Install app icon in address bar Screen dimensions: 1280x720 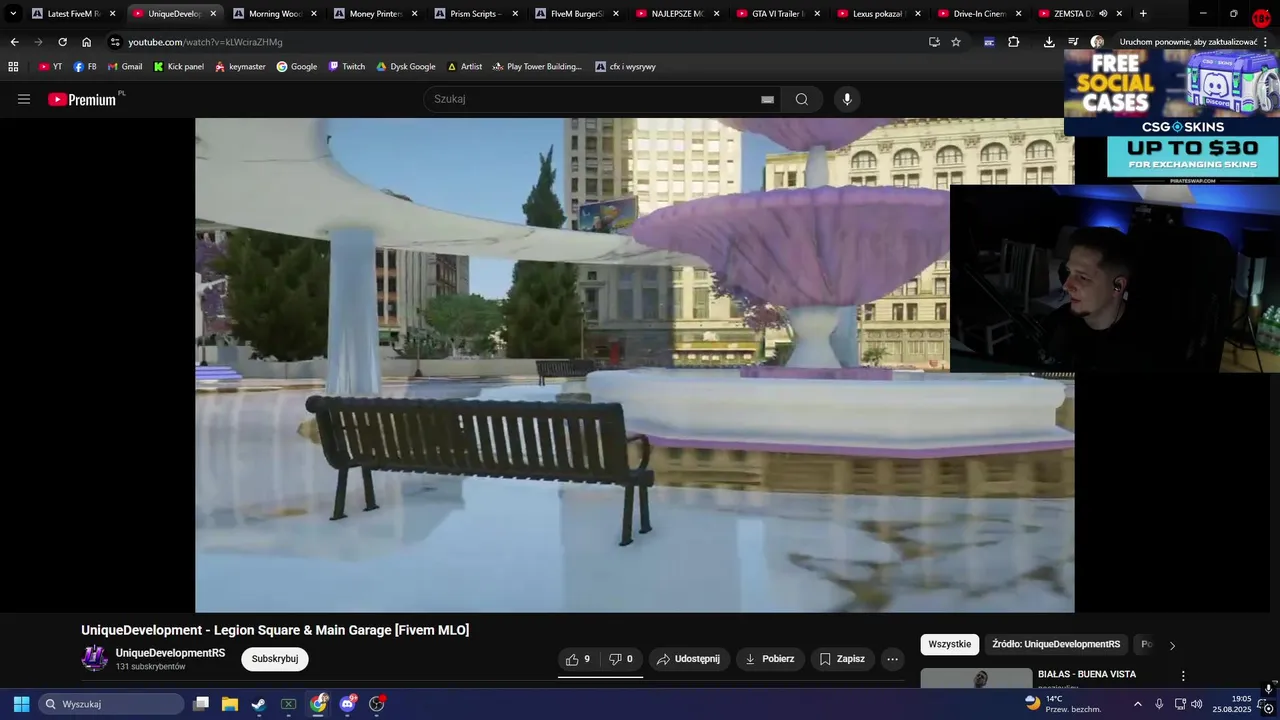coord(934,42)
